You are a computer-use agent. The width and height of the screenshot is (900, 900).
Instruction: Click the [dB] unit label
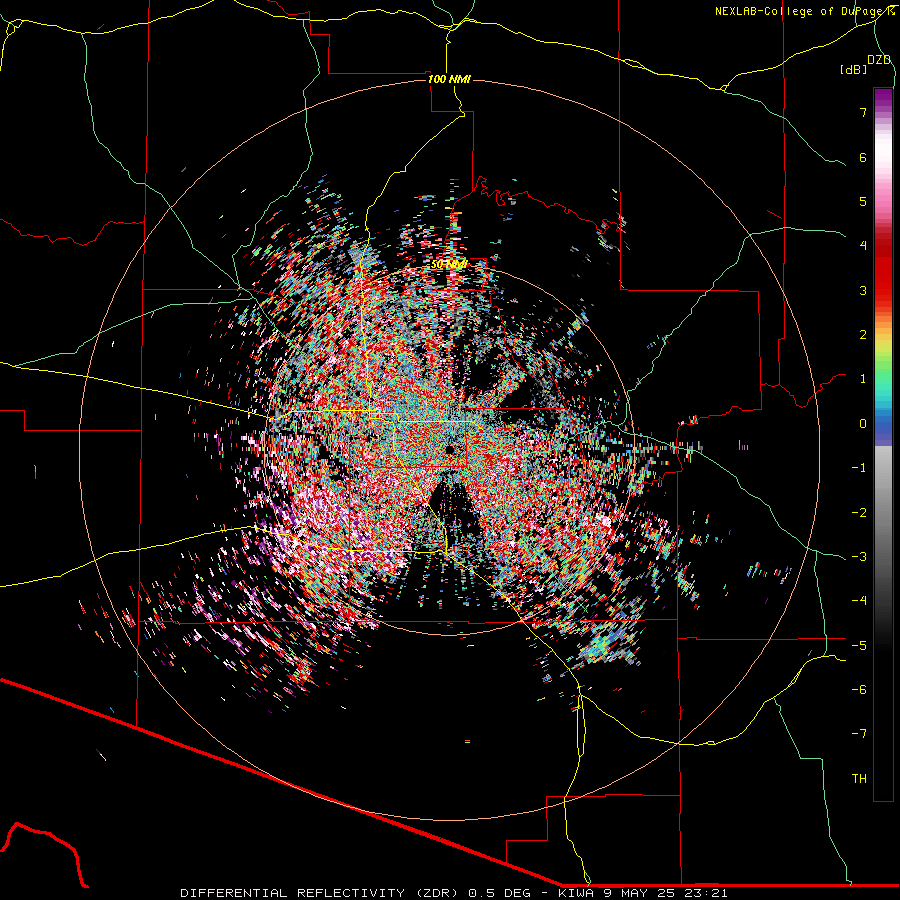click(853, 69)
